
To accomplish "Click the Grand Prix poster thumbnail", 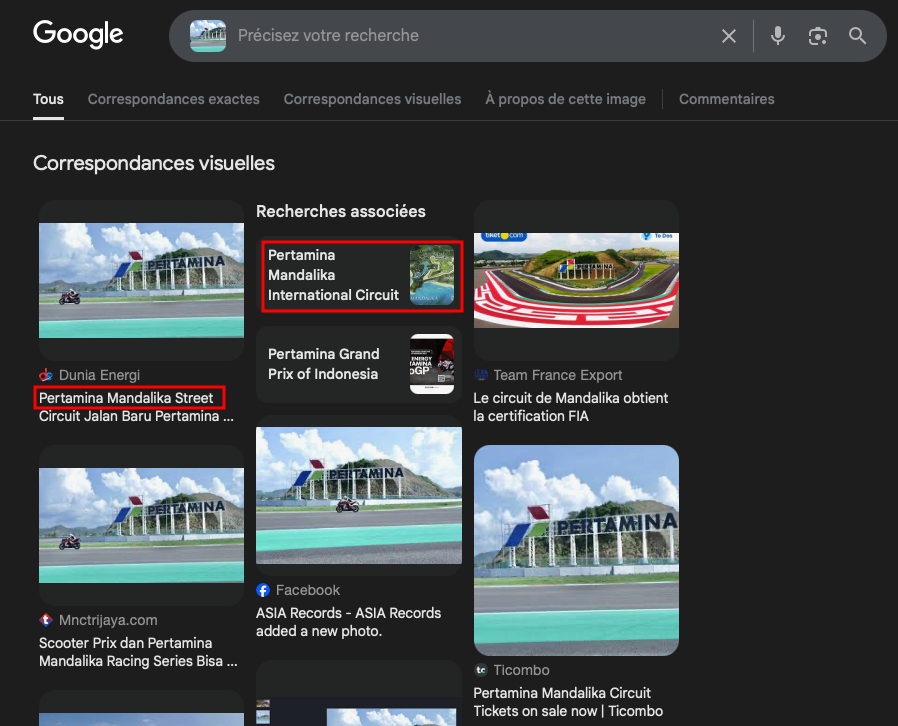I will coord(432,364).
